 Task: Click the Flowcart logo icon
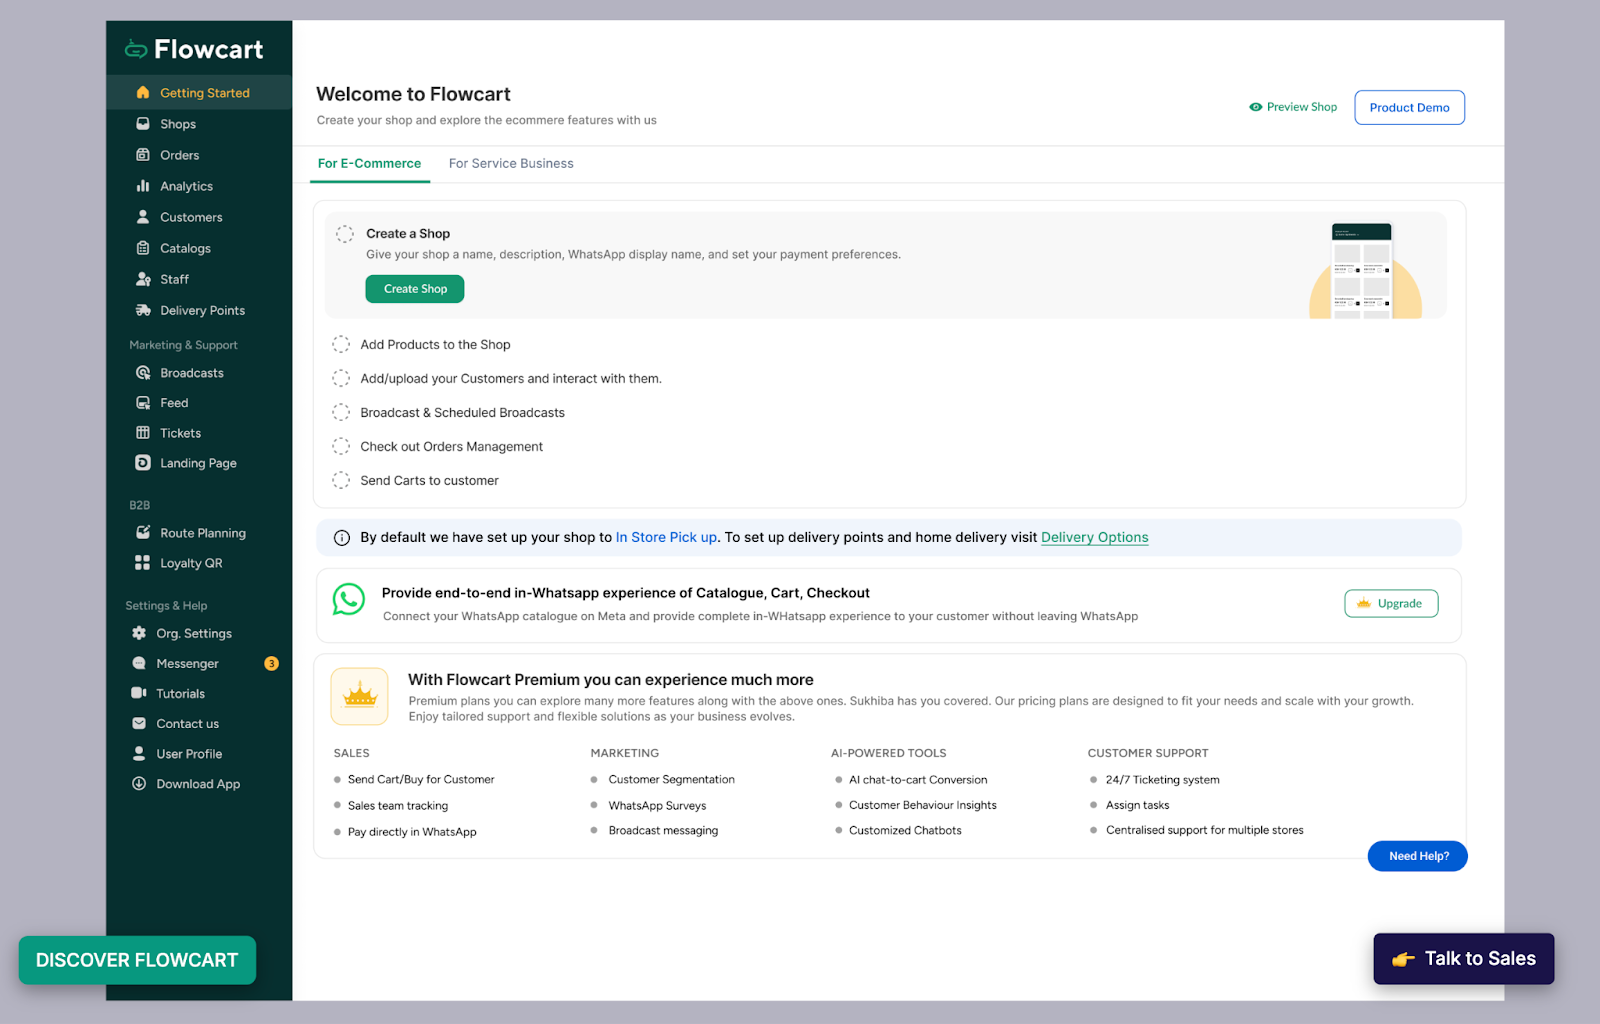pyautogui.click(x=136, y=49)
